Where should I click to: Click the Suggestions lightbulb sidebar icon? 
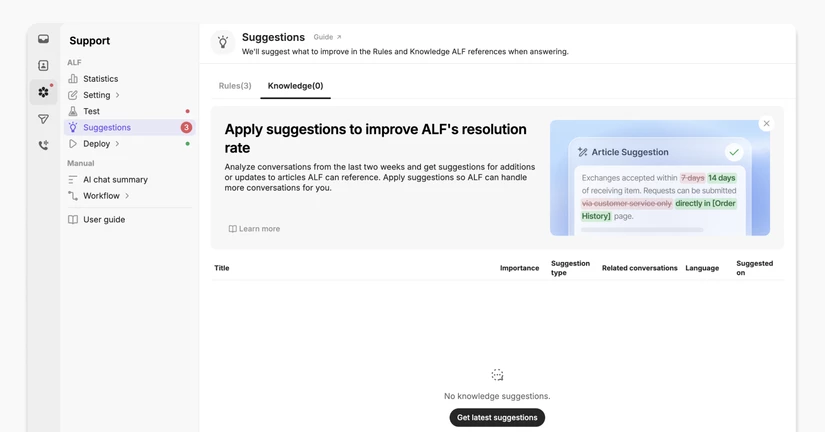73,127
